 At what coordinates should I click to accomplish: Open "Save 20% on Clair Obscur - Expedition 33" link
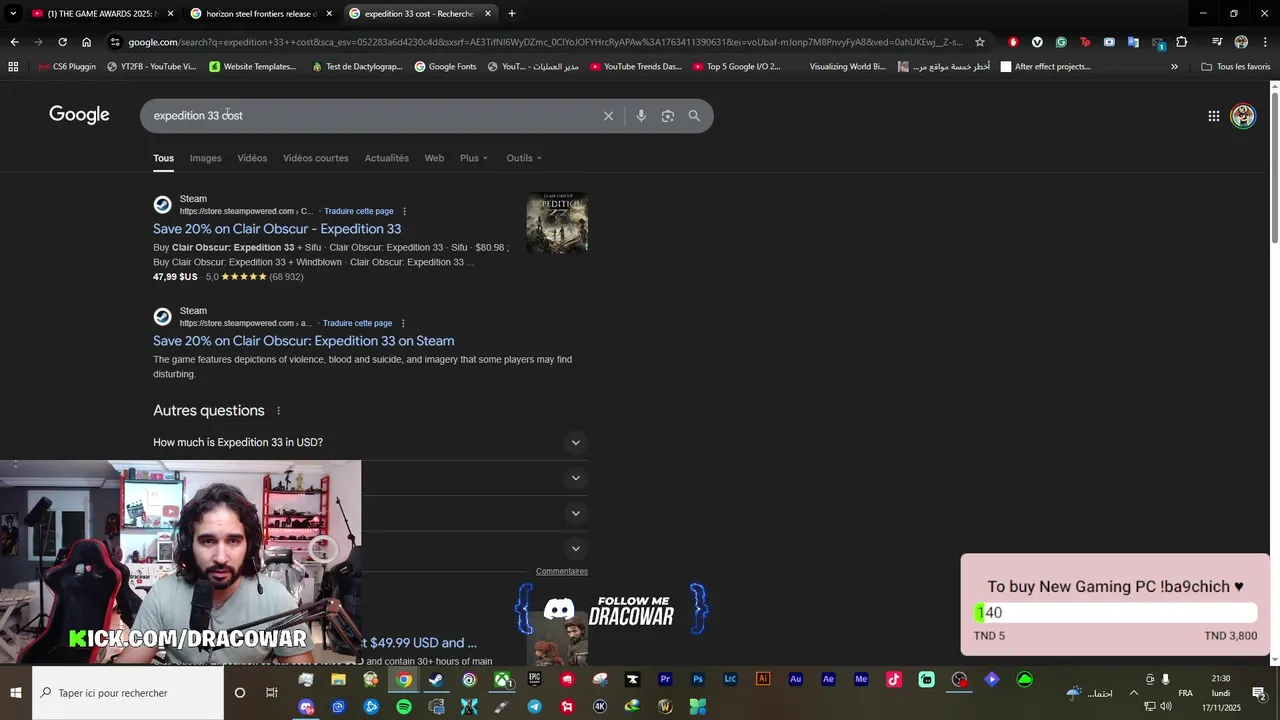(x=277, y=229)
